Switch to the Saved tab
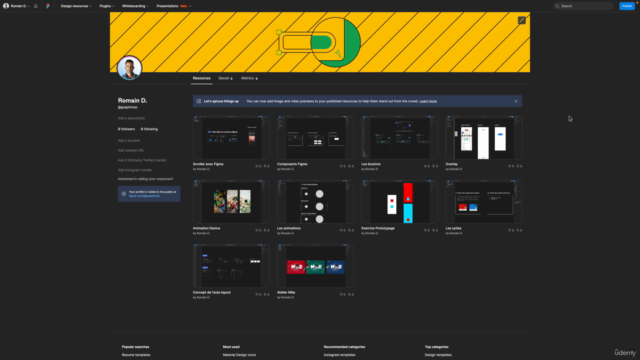The image size is (640, 360). tap(225, 78)
